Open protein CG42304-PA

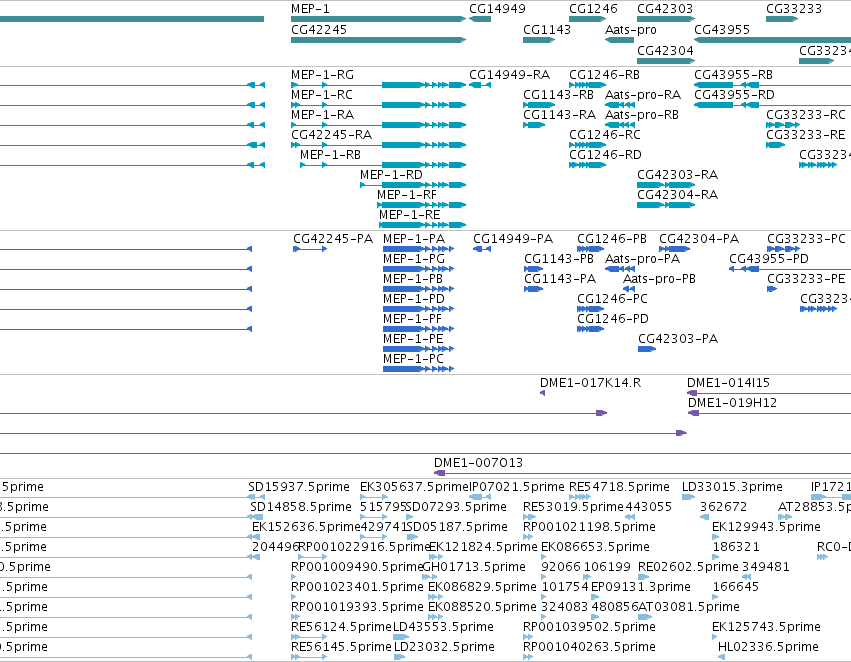(699, 239)
